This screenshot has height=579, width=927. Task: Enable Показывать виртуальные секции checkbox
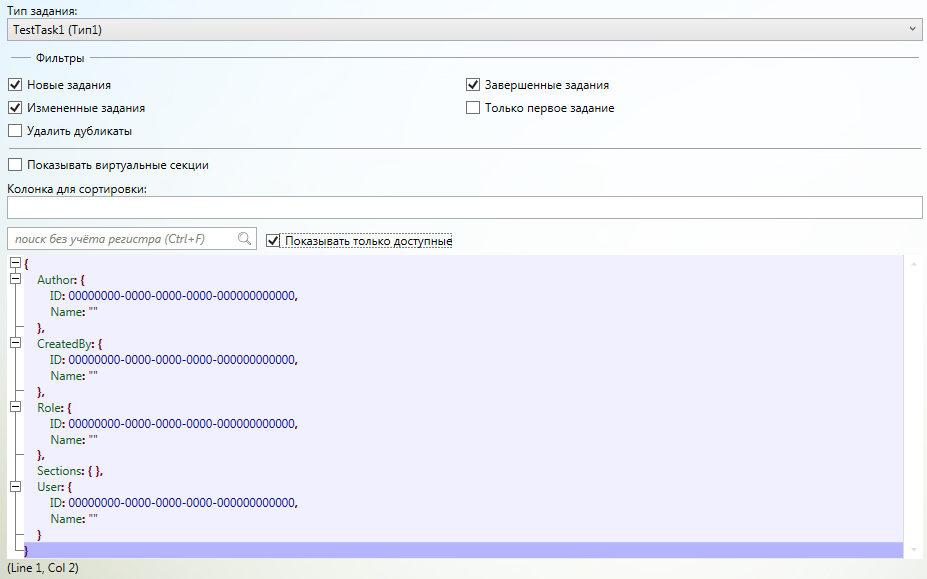click(15, 165)
